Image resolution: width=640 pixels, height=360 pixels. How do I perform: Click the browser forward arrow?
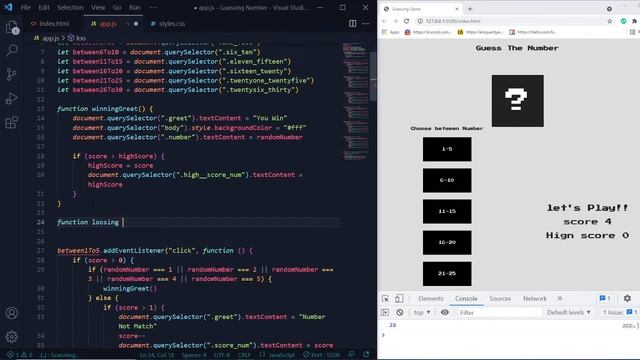[x=396, y=21]
